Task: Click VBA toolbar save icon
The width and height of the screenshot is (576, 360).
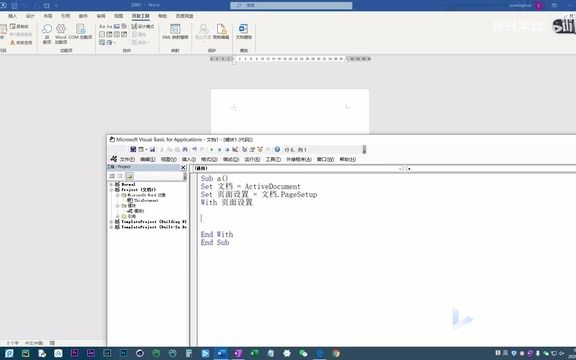Action: (x=152, y=150)
